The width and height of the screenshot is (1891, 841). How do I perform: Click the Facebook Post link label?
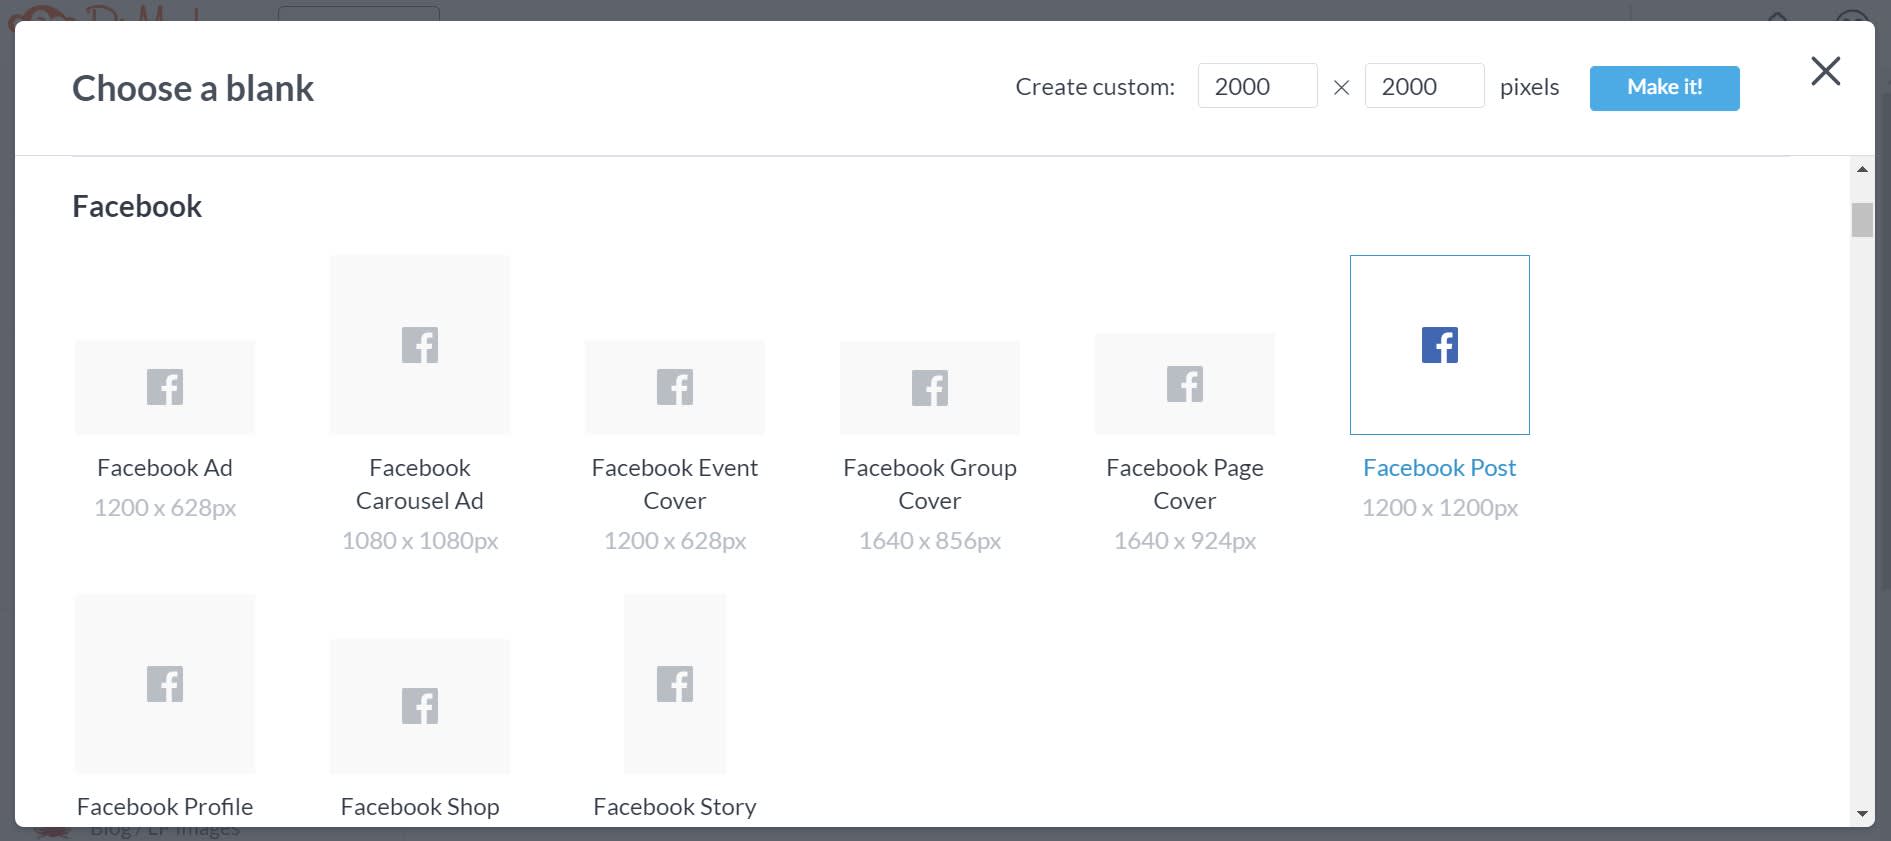point(1440,468)
